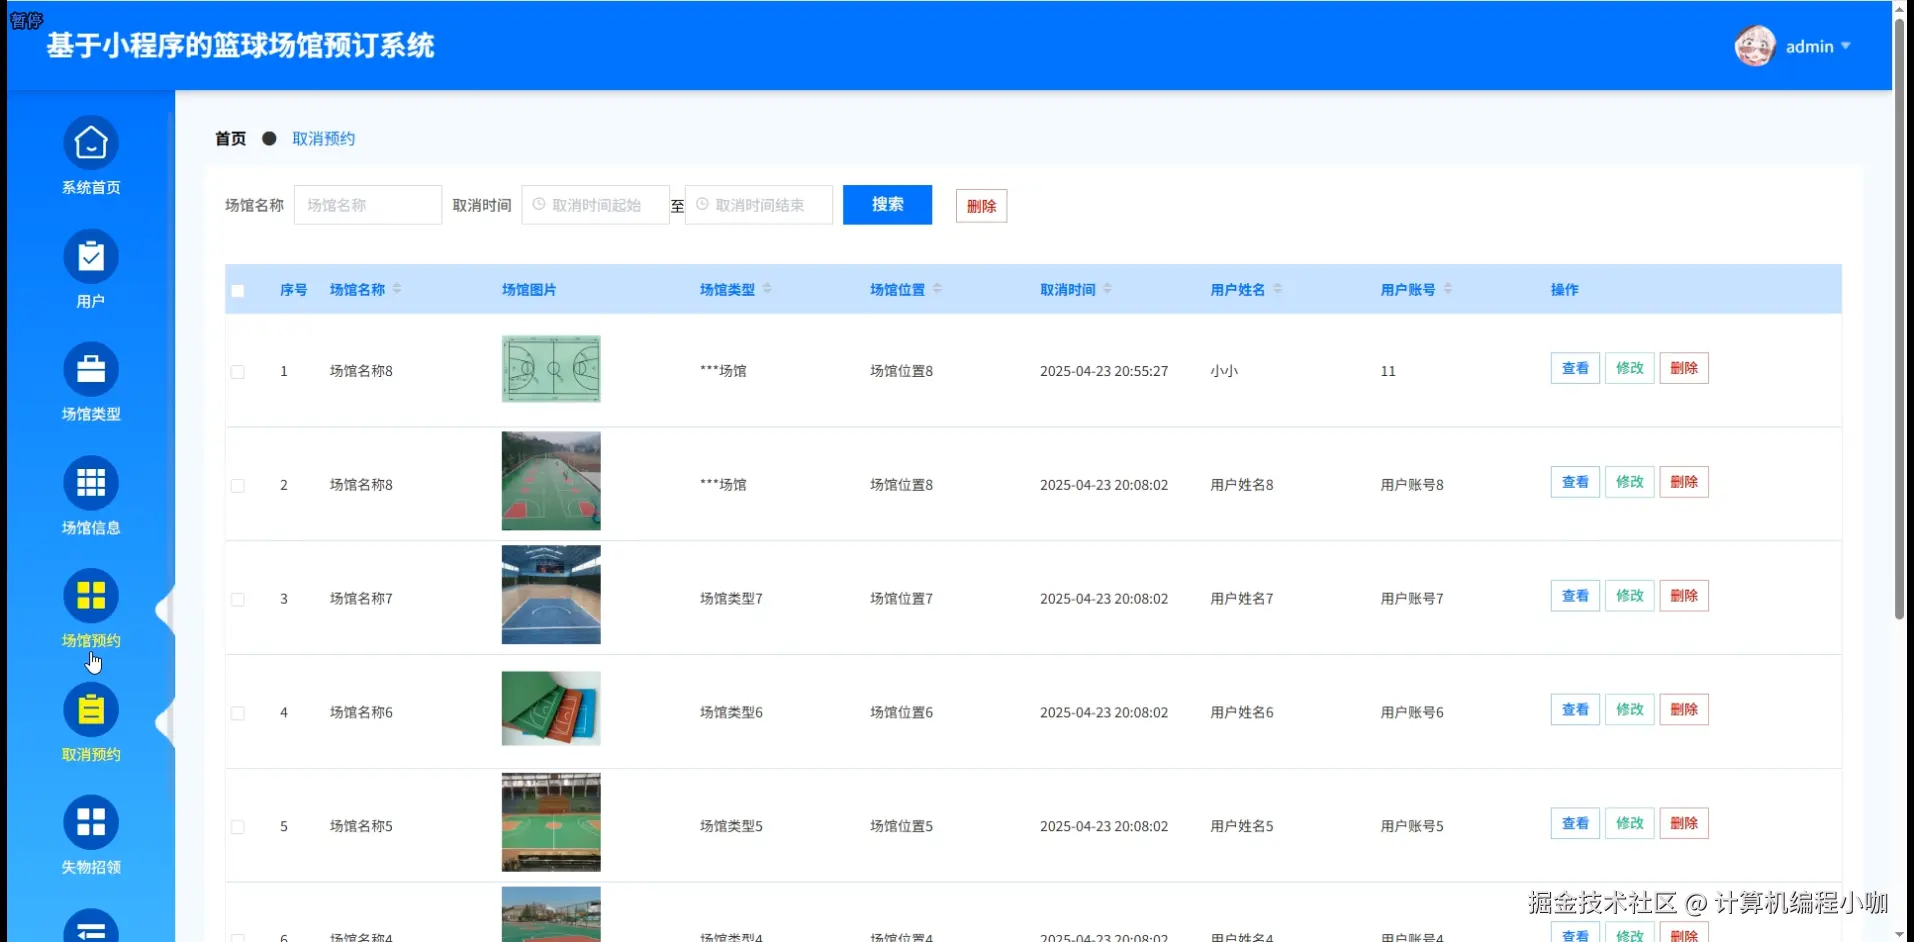This screenshot has height=942, width=1914.
Task: Edit row 2 with 修改 button
Action: point(1629,482)
